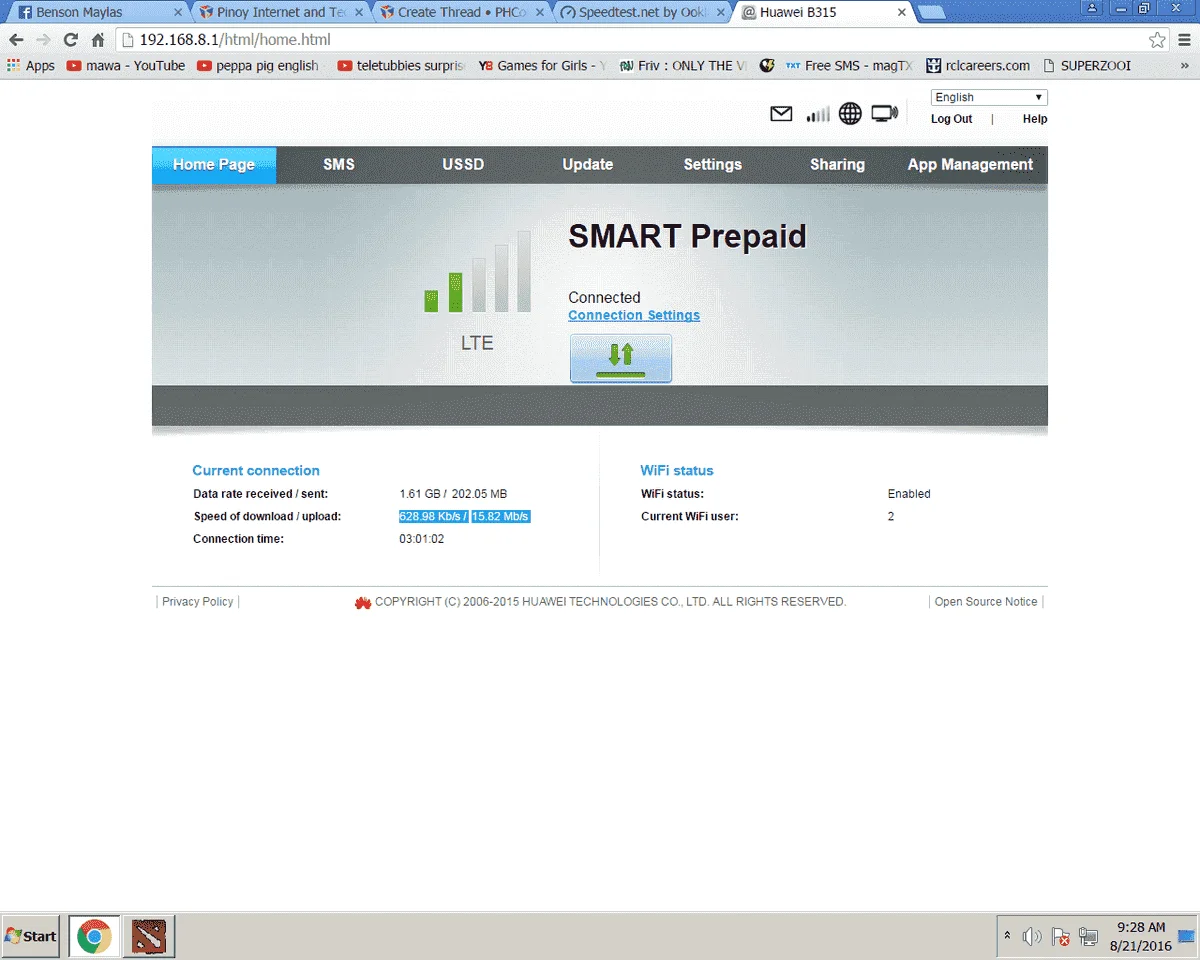This screenshot has height=960, width=1200.
Task: Select the Home Page tab
Action: coord(214,165)
